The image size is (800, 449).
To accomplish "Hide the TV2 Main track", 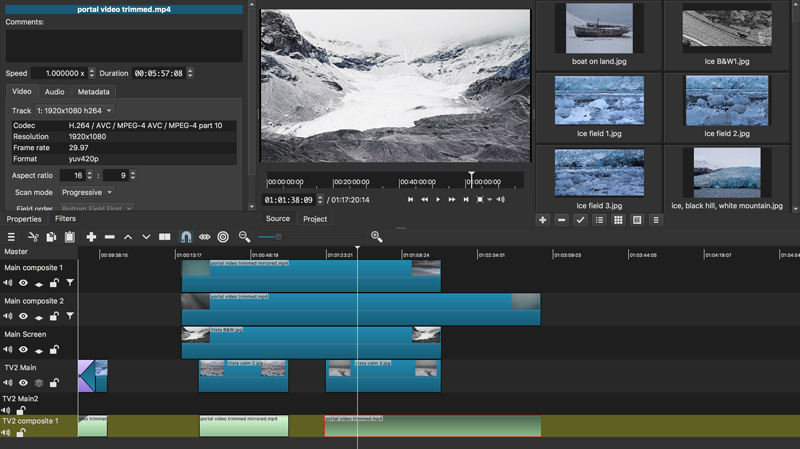I will (23, 383).
